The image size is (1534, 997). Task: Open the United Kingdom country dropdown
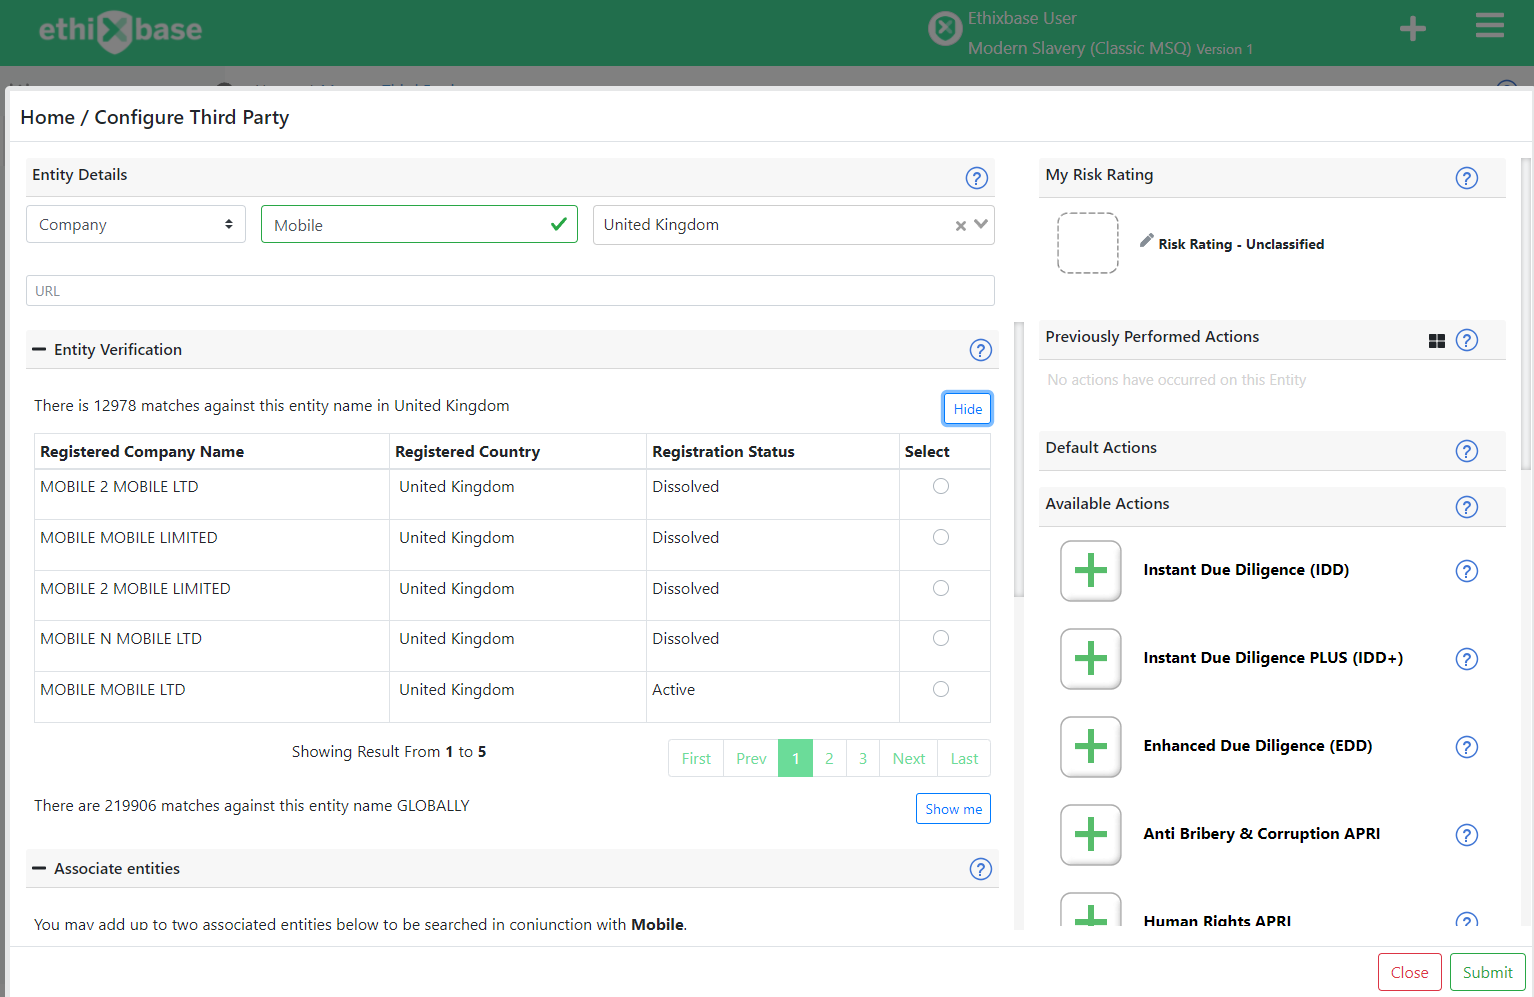click(979, 224)
